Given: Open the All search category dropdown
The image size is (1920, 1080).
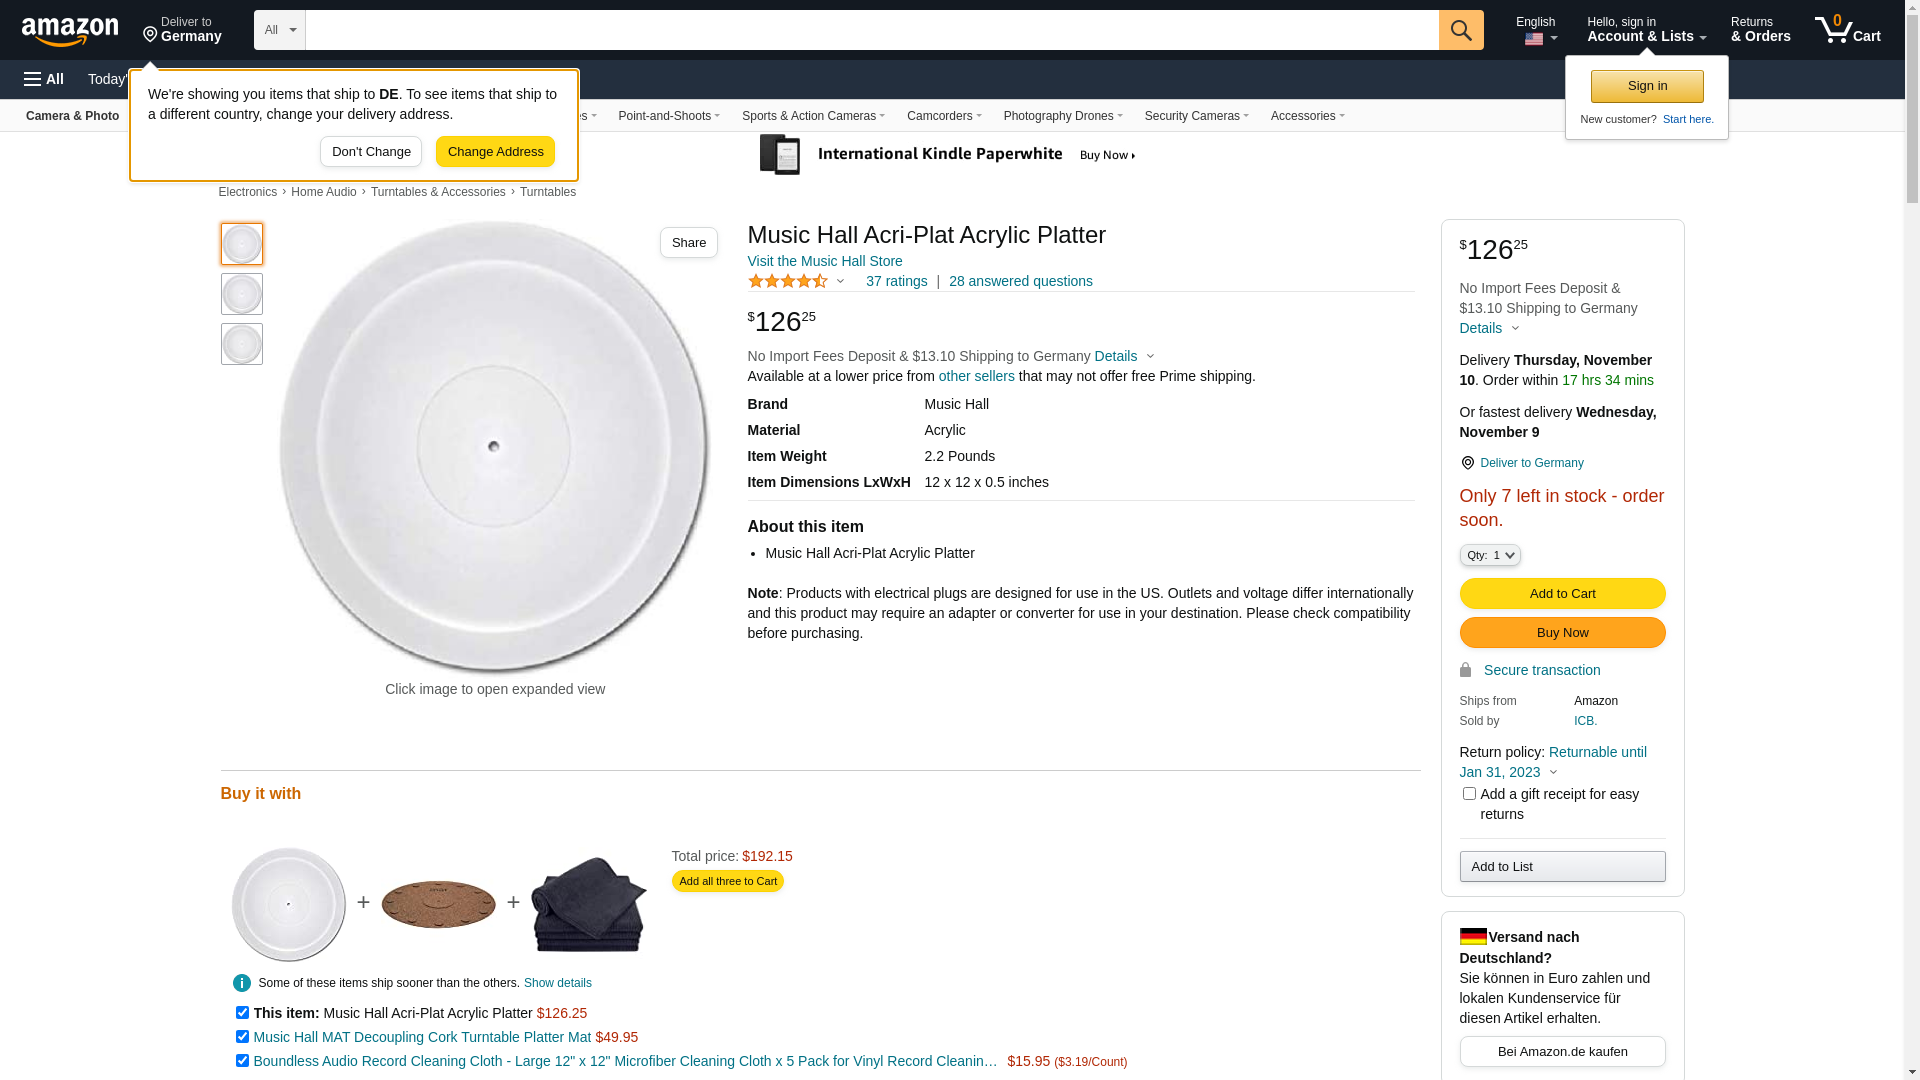Looking at the screenshot, I should [279, 30].
